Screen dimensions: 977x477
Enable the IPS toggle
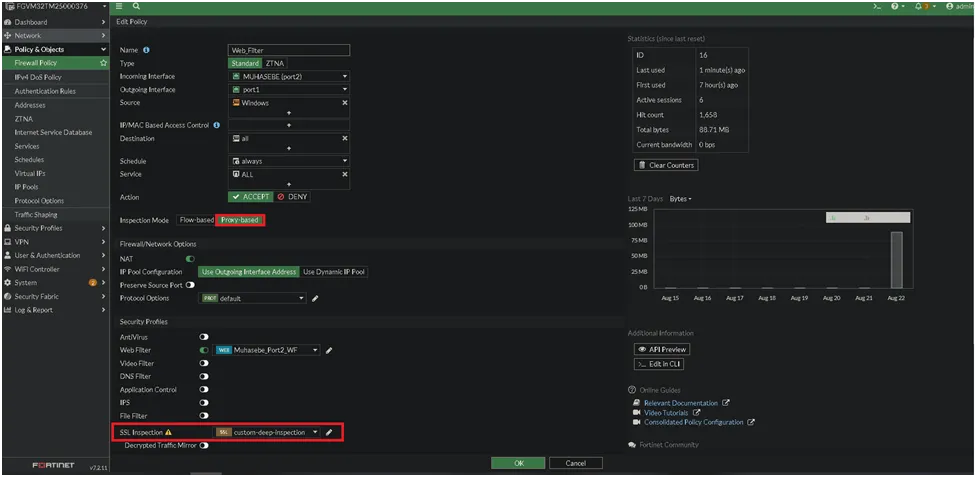204,403
